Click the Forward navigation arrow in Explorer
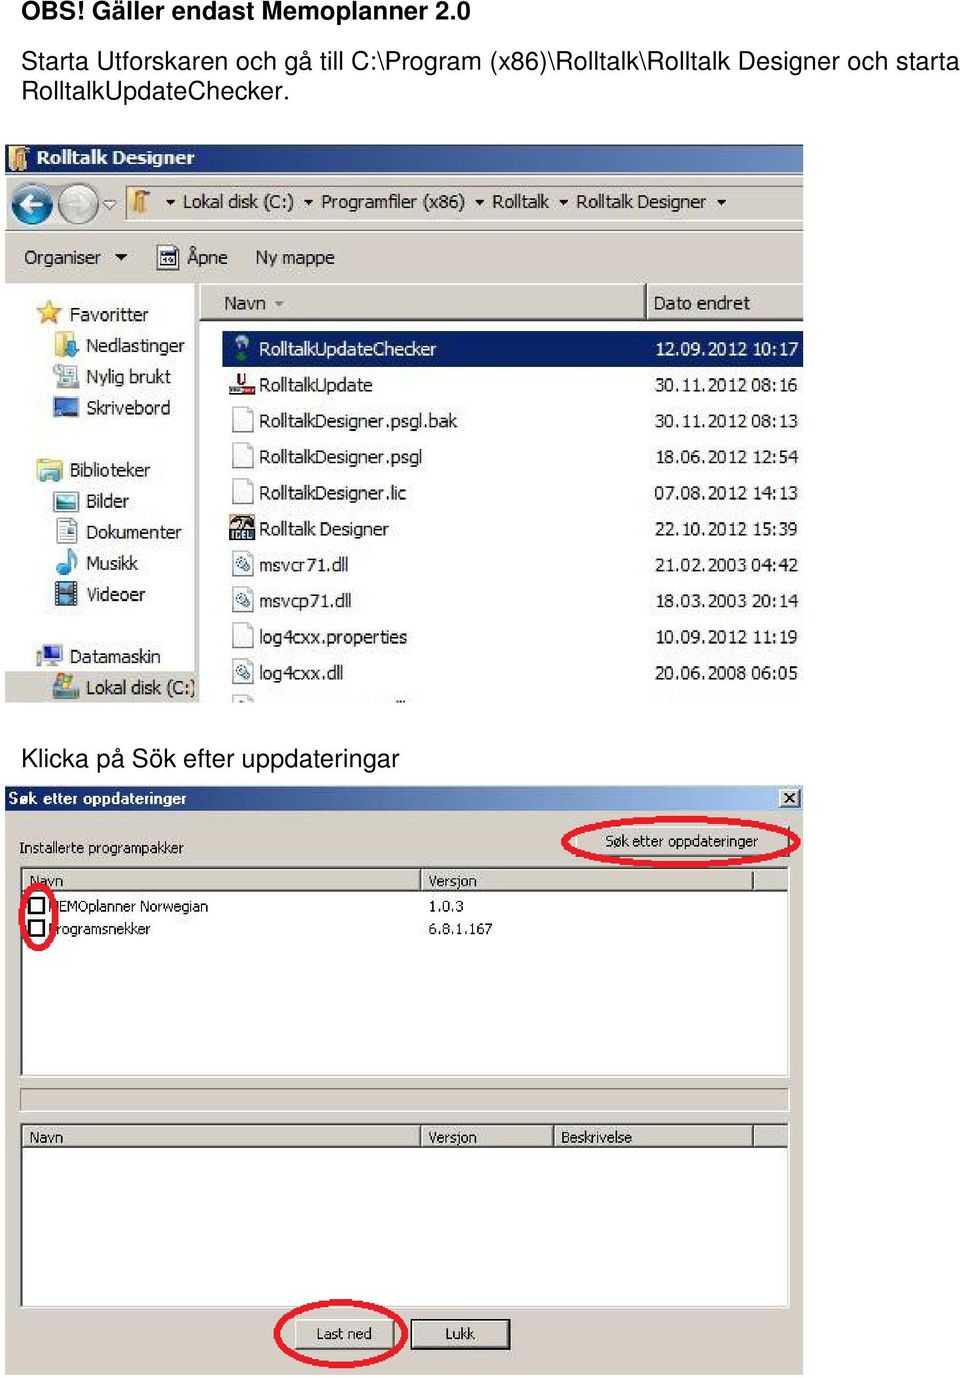 (x=78, y=205)
